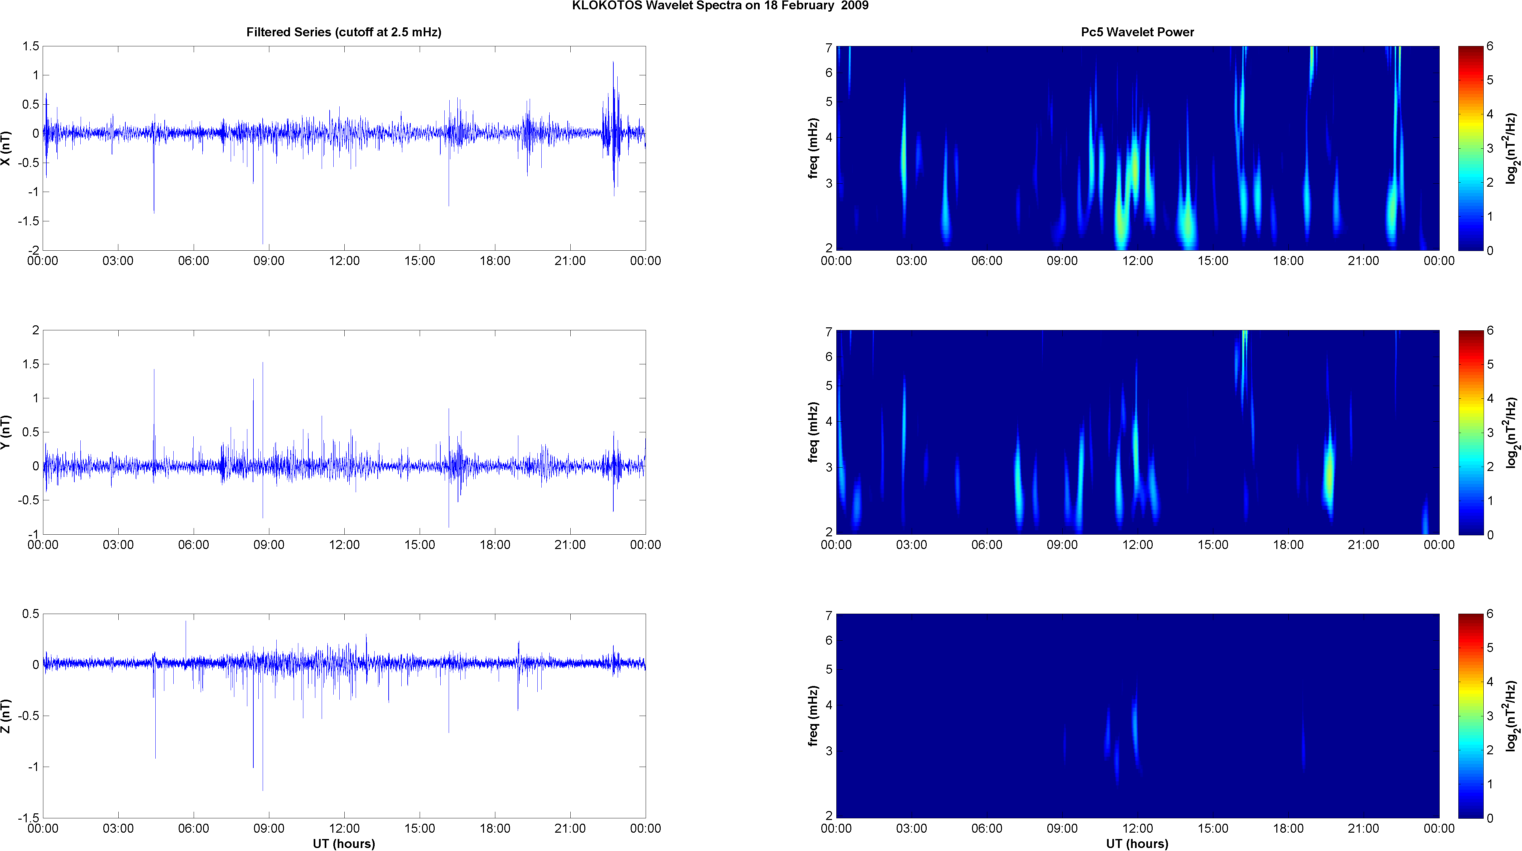Click the KLOKOTOS Wavelet Spectra figure title
This screenshot has height=851, width=1522.
click(720, 6)
